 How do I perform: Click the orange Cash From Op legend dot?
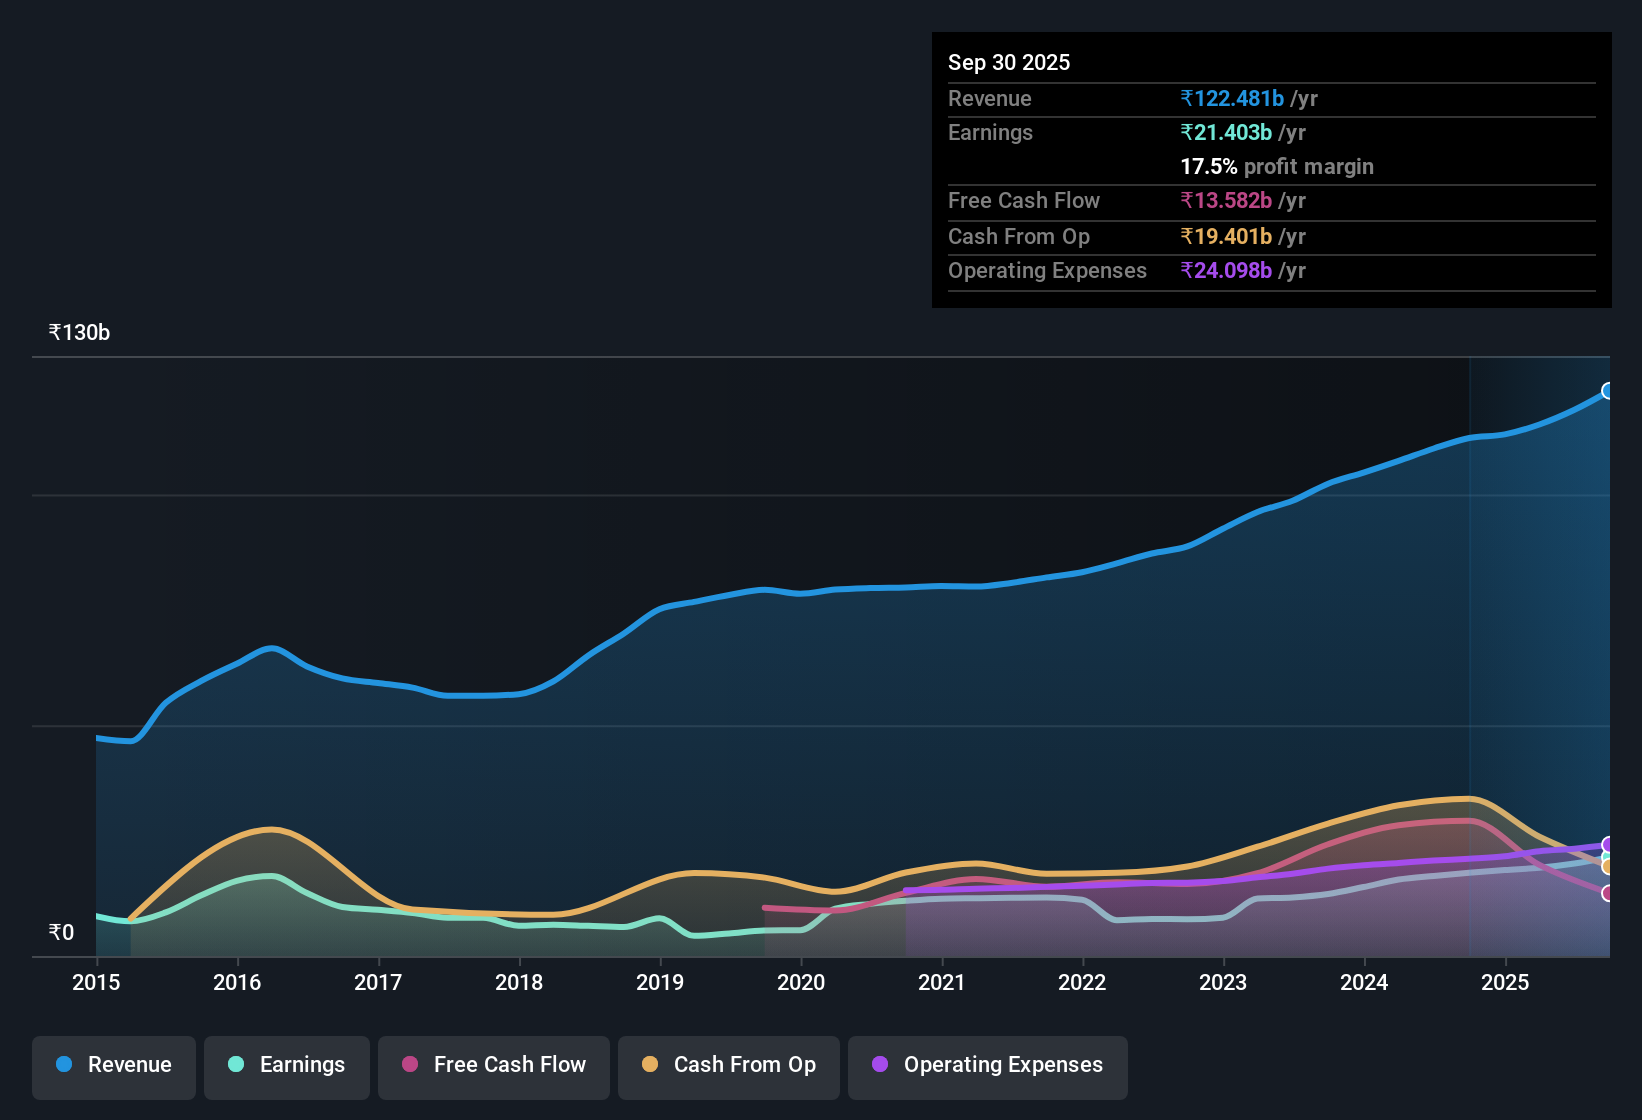pos(649,1065)
